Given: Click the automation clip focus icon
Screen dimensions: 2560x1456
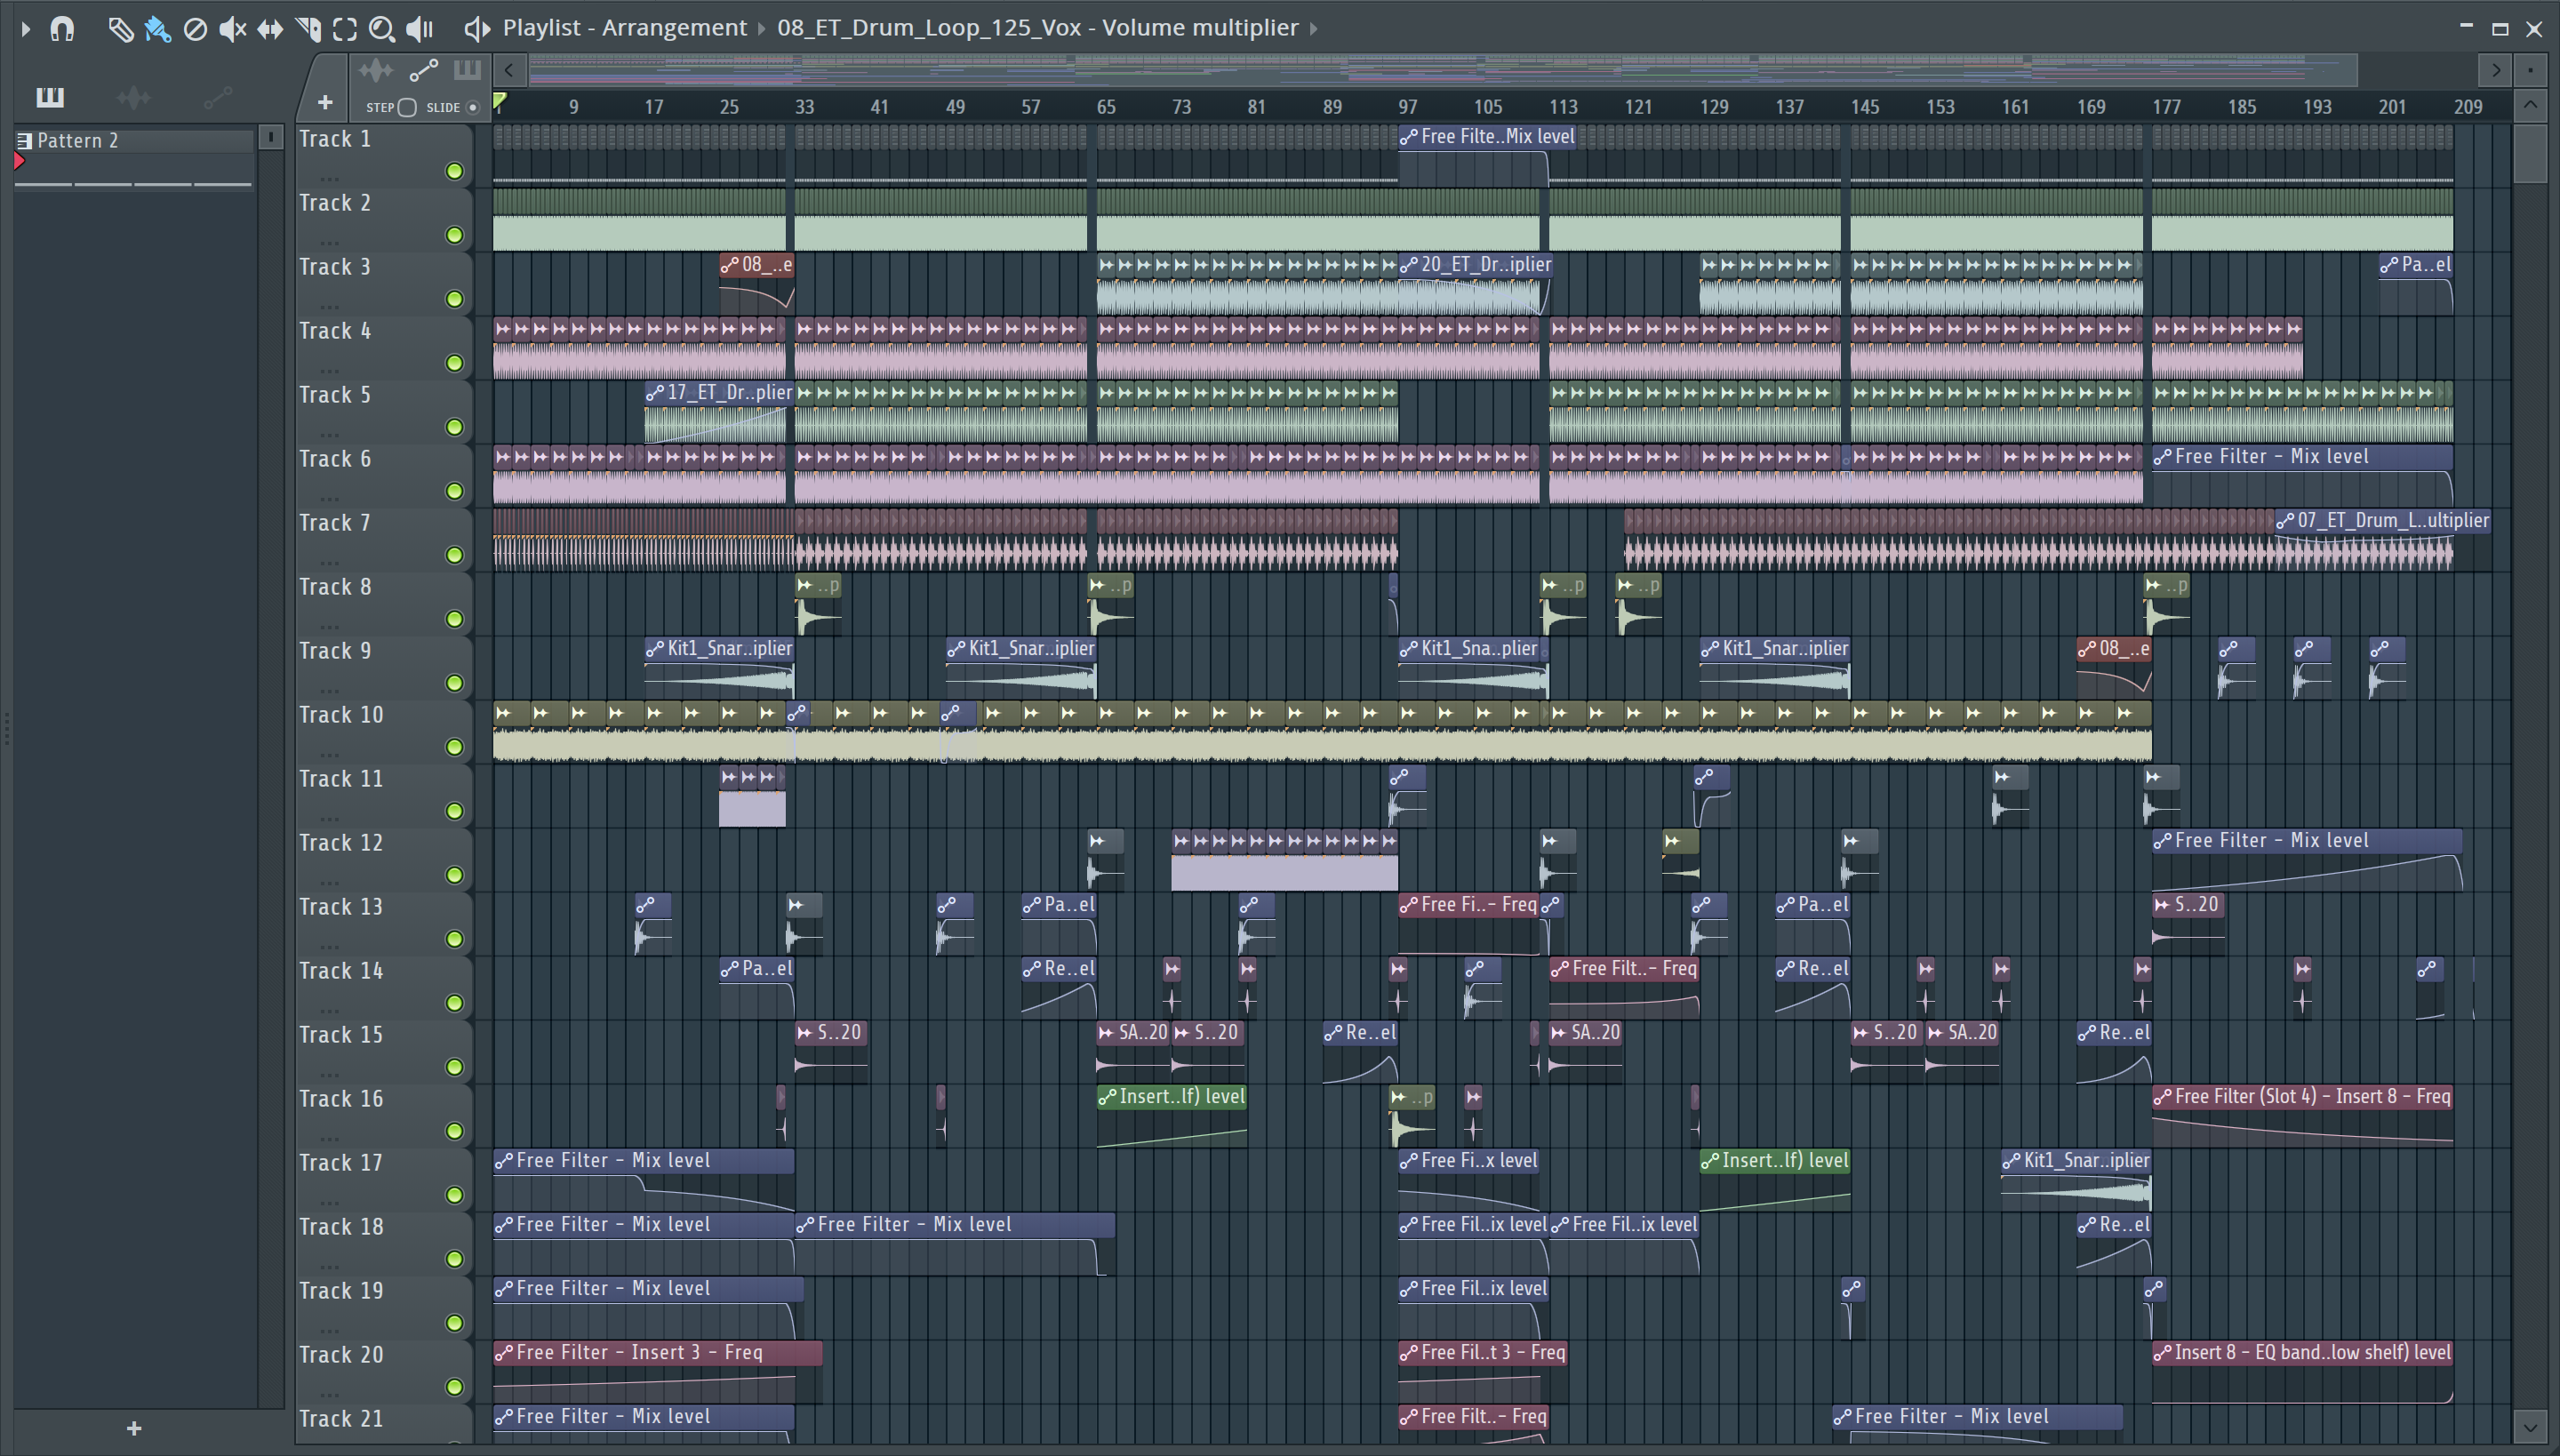Looking at the screenshot, I should 423,70.
